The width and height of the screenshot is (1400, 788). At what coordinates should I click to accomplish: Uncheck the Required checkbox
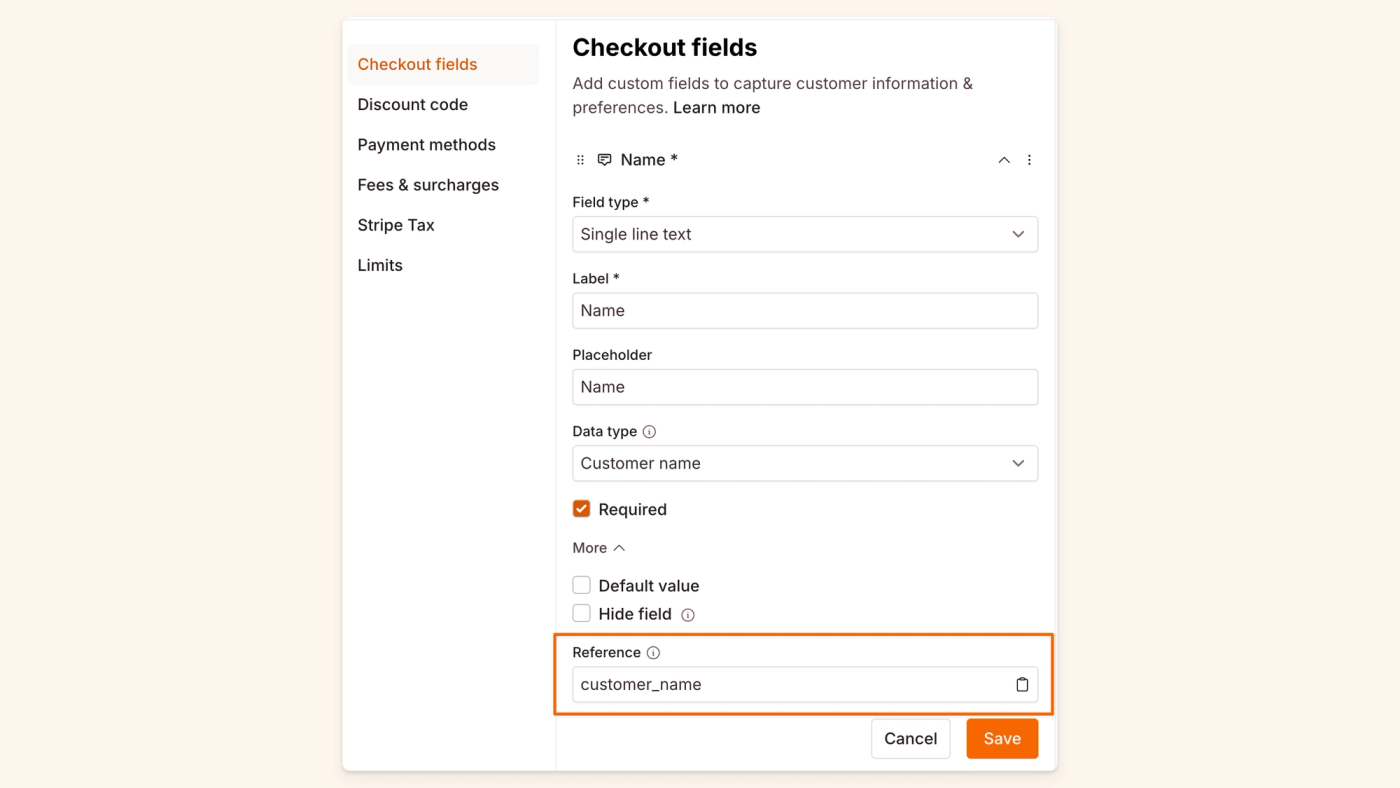[x=582, y=509]
